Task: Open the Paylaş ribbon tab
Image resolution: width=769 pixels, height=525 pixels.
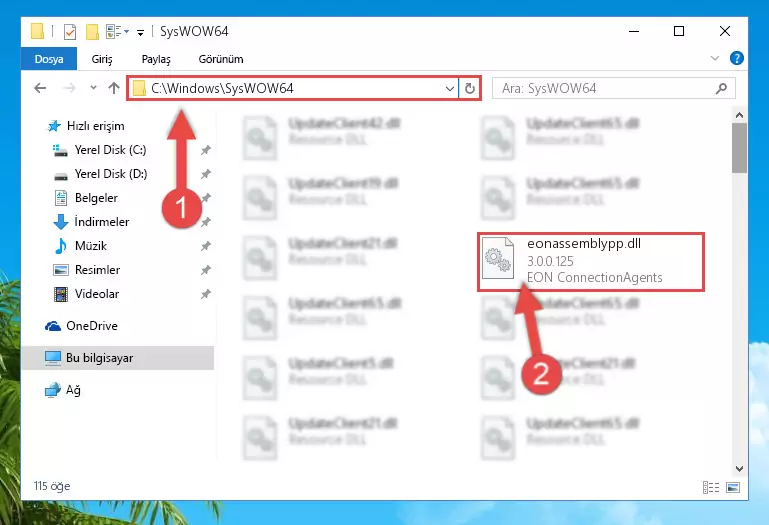Action: pyautogui.click(x=156, y=59)
